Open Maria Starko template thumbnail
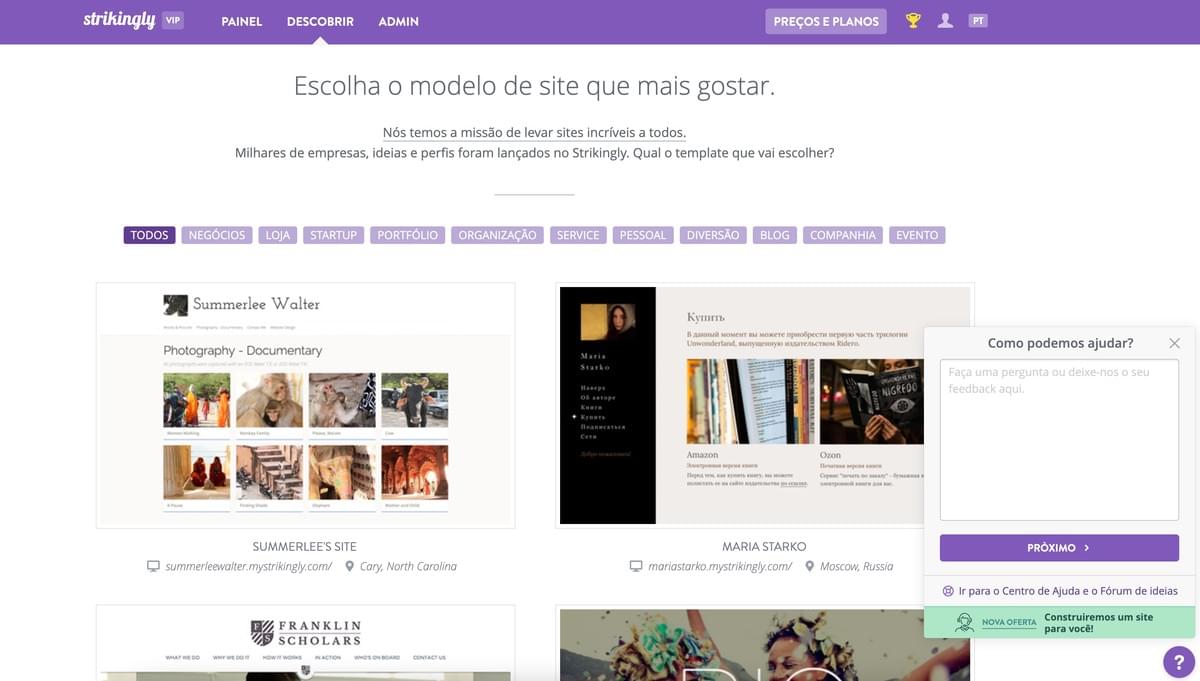Screen dimensions: 1200x681 click(765, 405)
